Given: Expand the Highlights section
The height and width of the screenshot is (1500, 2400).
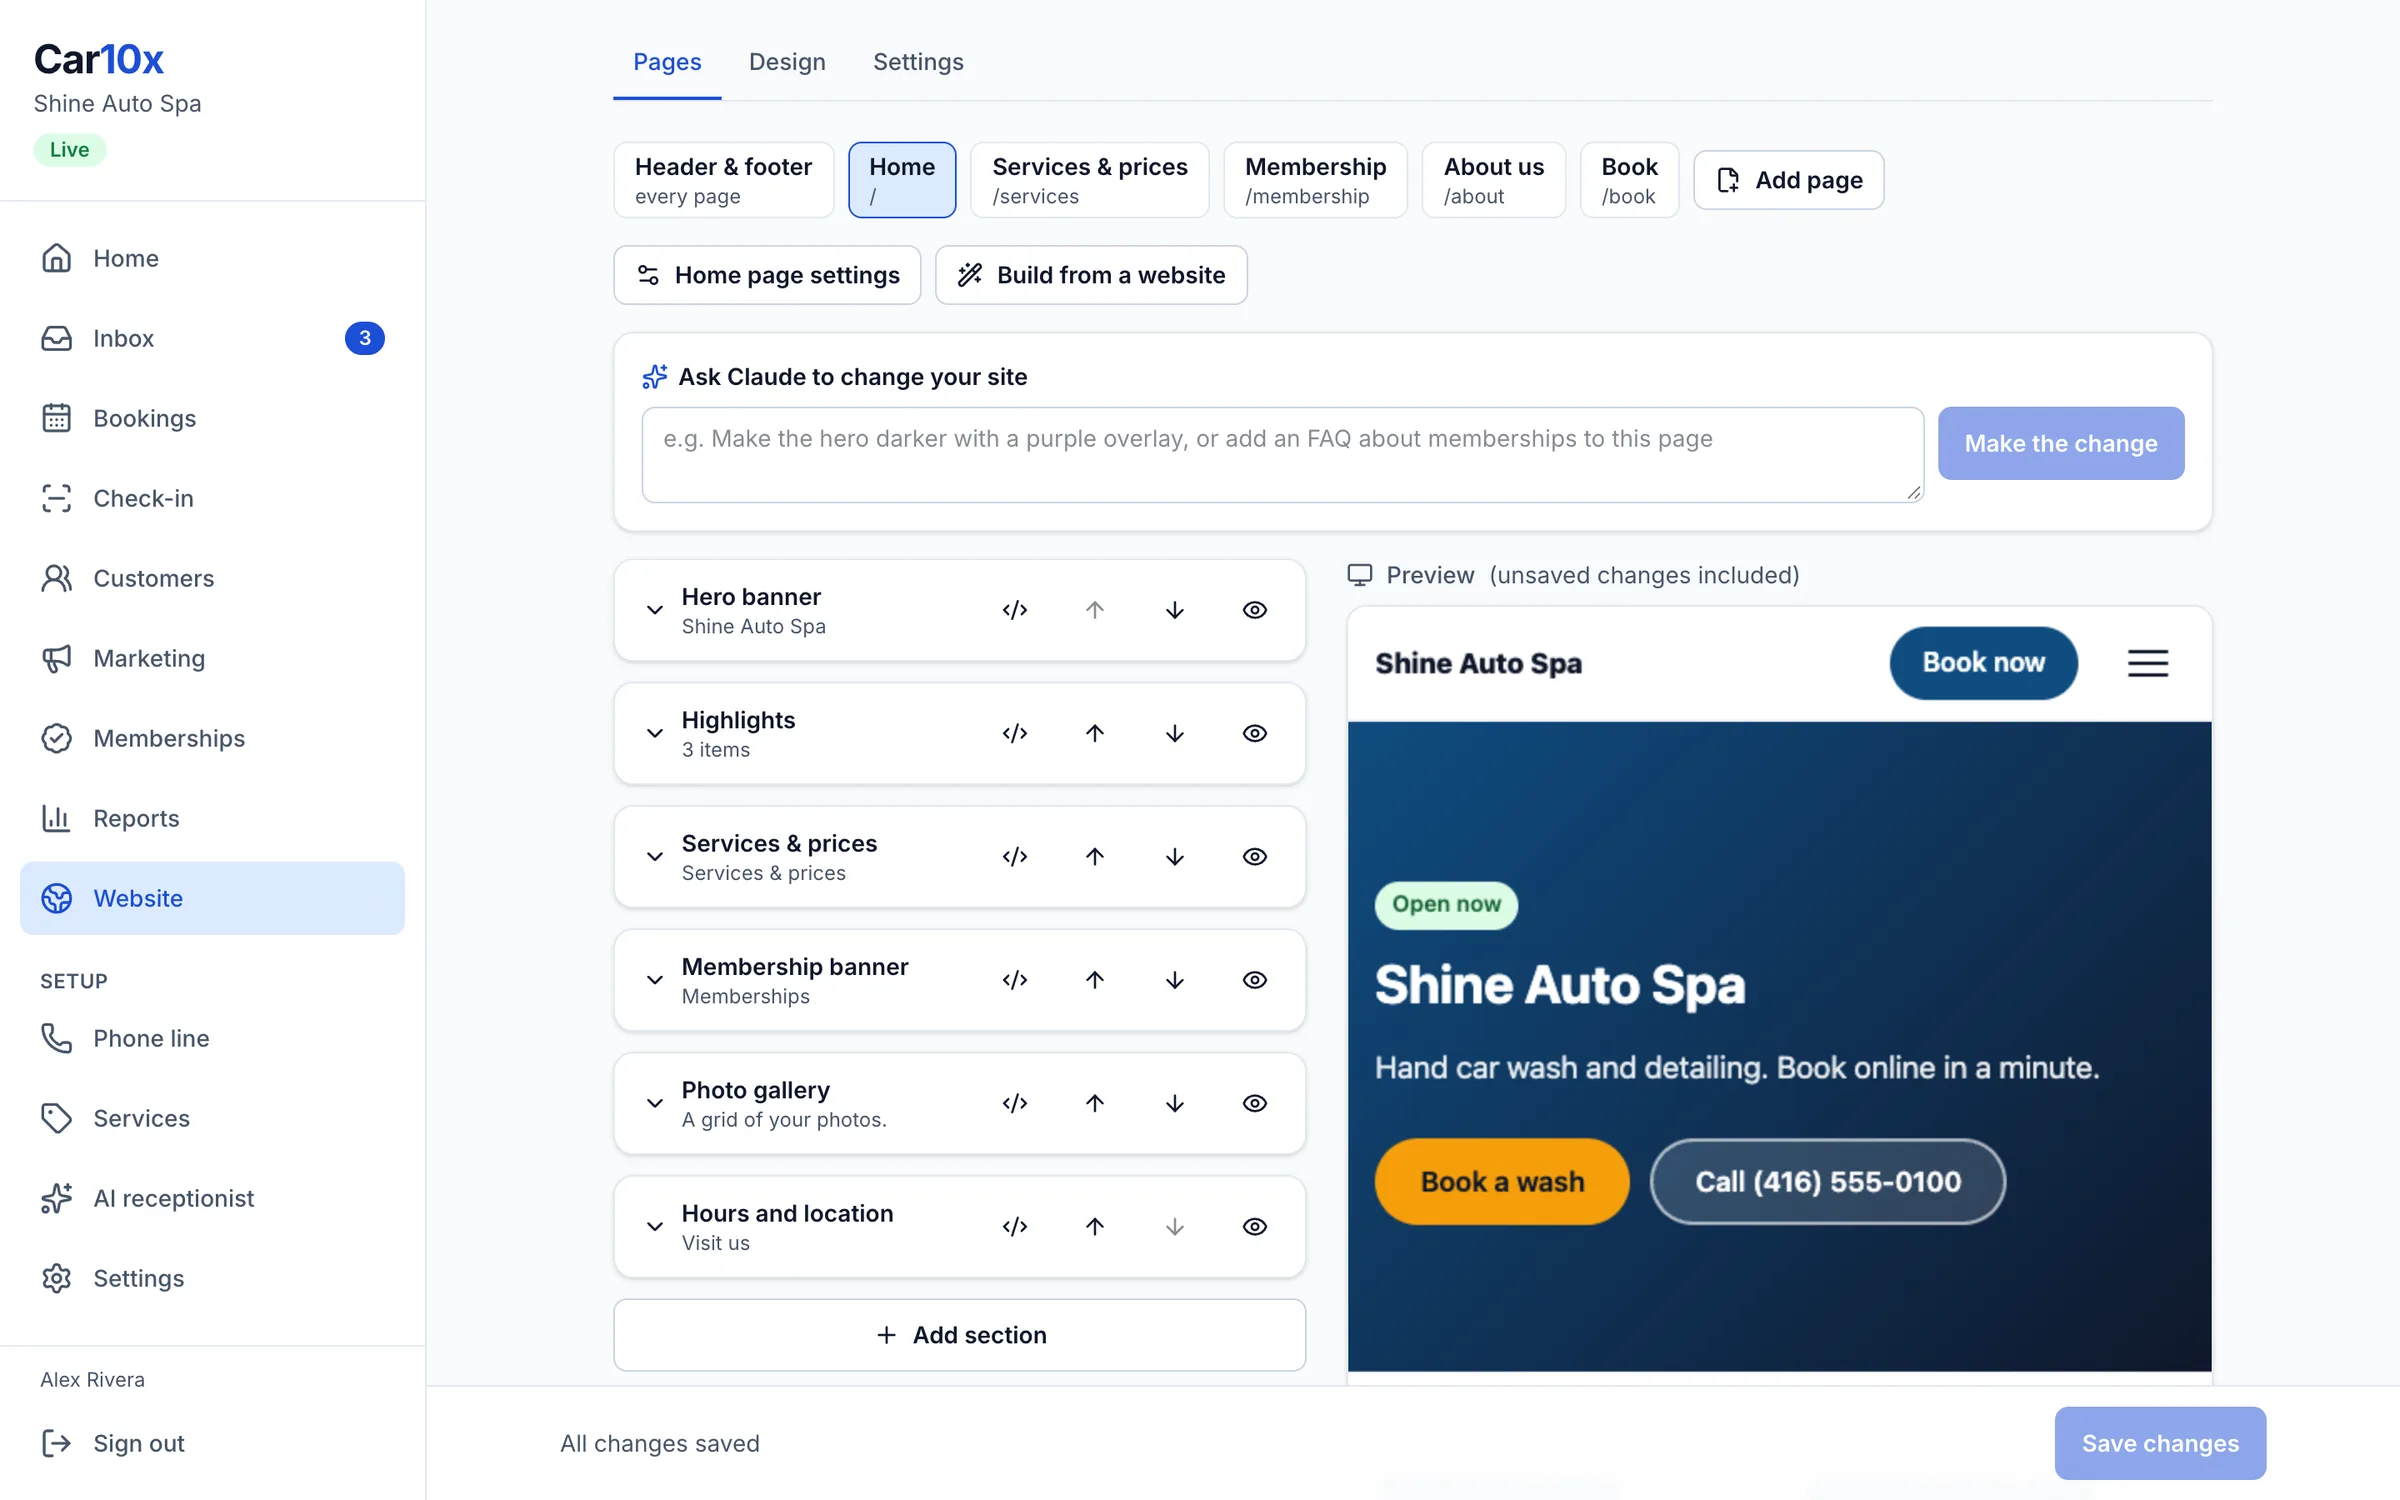Looking at the screenshot, I should 655,733.
